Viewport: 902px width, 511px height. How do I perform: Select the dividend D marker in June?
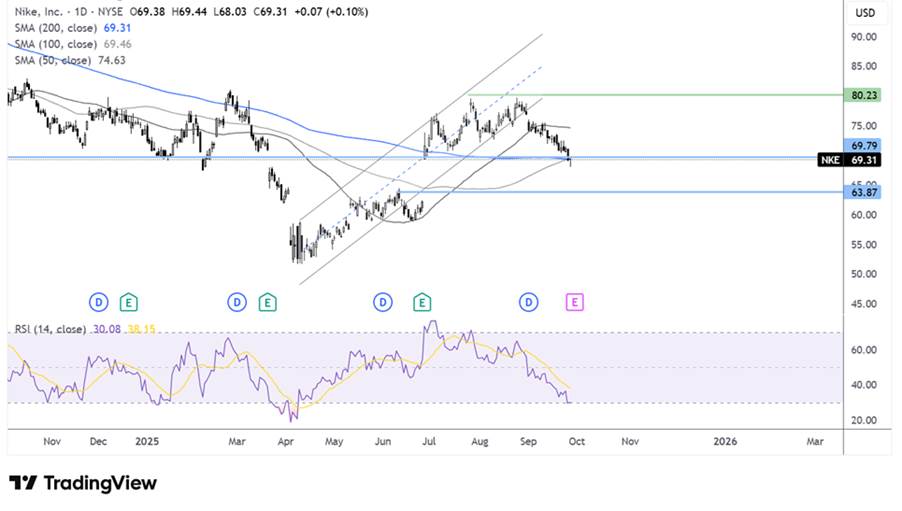pyautogui.click(x=383, y=302)
